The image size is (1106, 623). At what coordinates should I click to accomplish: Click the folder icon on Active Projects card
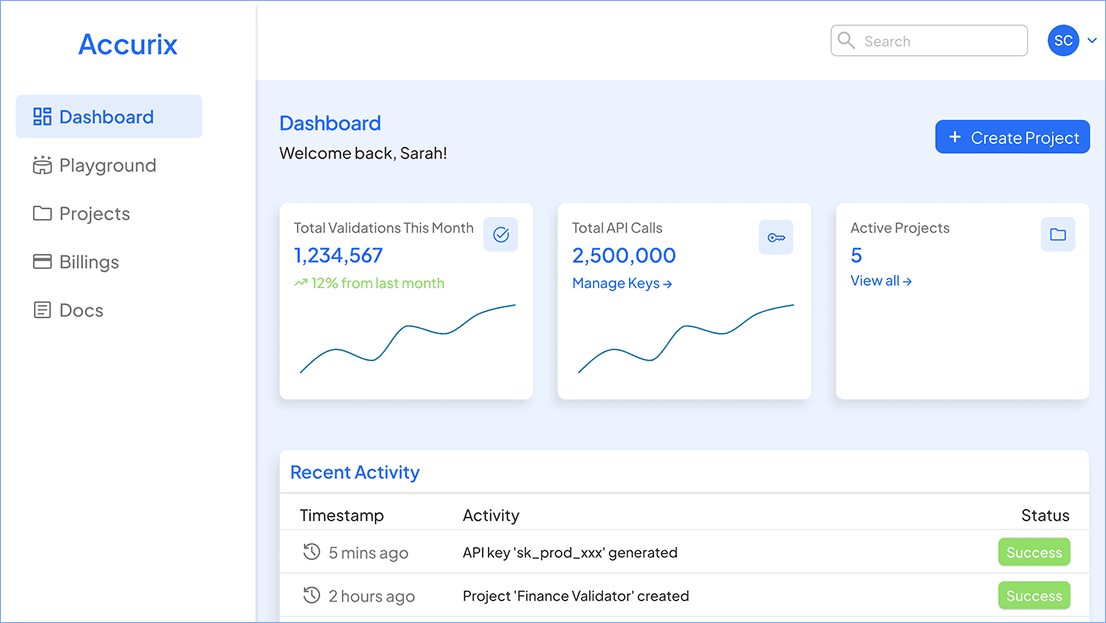(x=1057, y=235)
